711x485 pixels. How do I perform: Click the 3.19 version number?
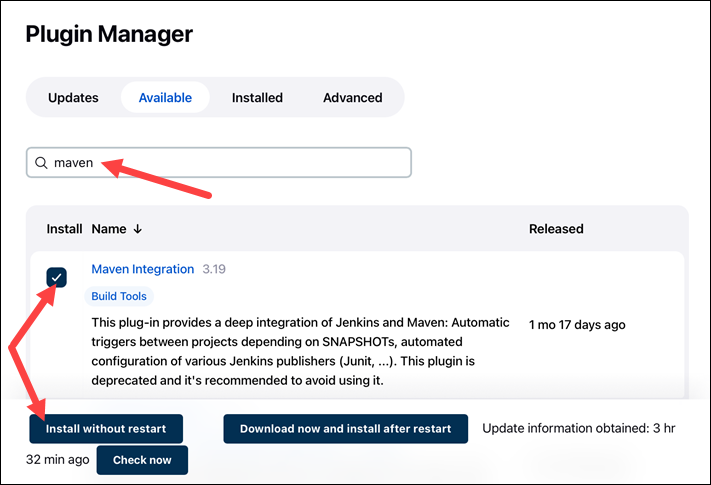point(214,269)
